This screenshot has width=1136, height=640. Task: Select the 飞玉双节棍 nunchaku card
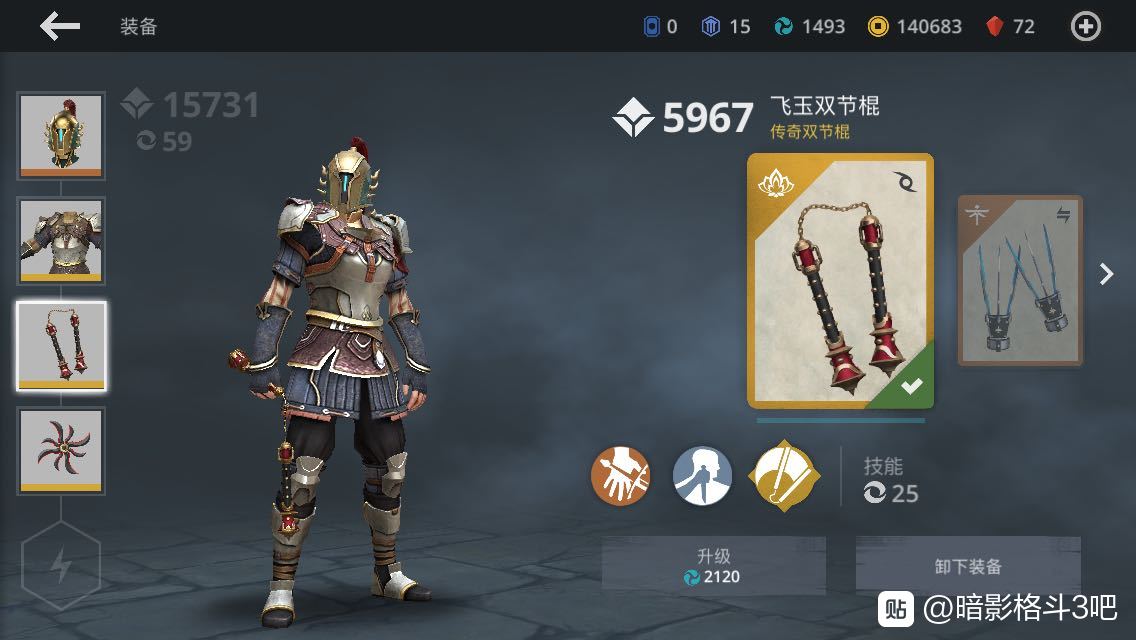[840, 281]
